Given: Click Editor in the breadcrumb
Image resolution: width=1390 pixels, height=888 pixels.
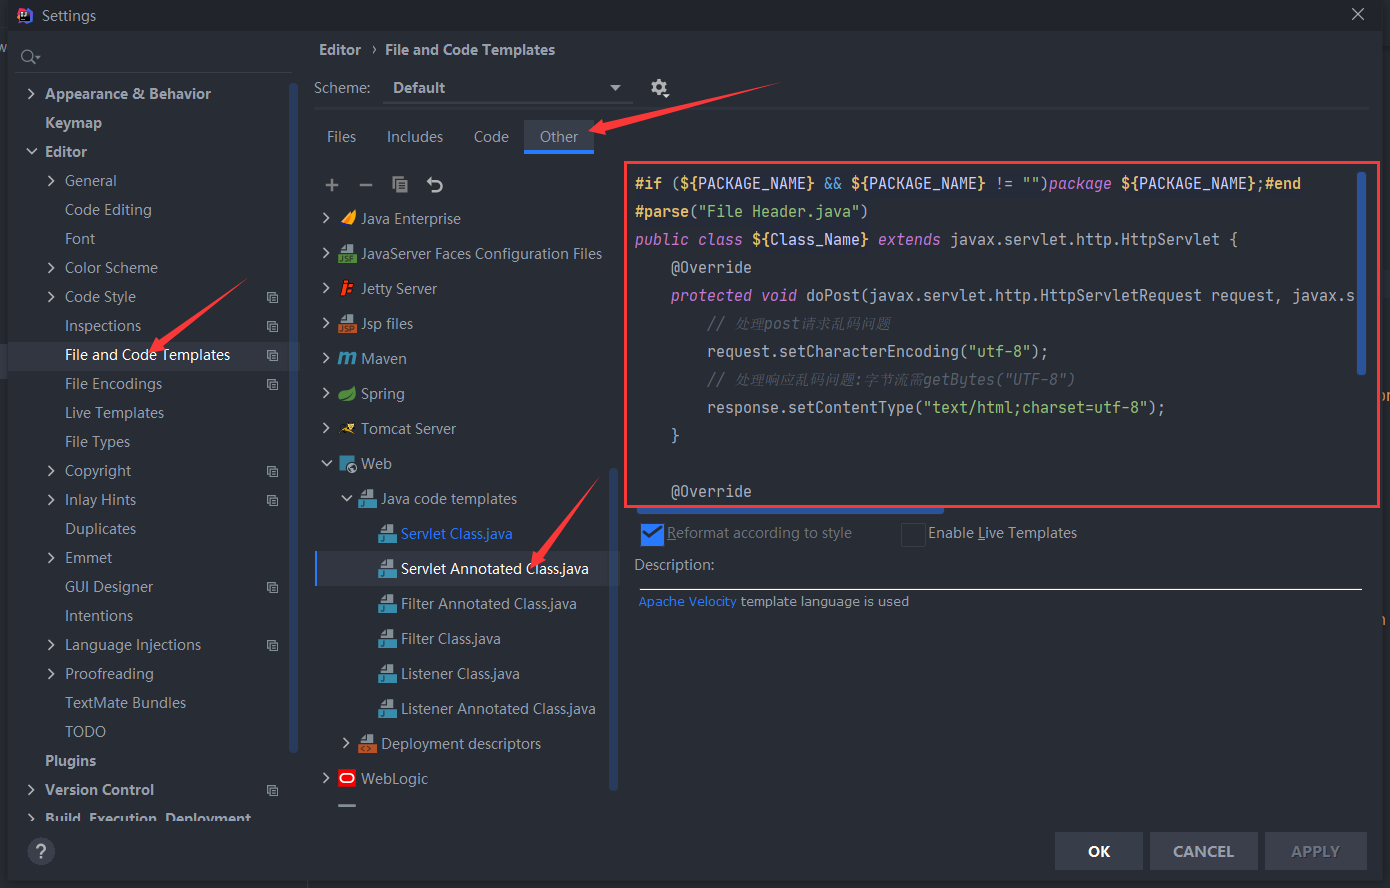Looking at the screenshot, I should 340,50.
